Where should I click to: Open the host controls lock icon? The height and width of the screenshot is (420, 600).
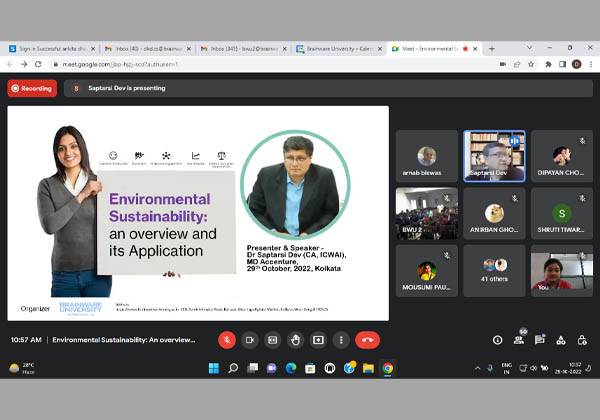point(581,340)
